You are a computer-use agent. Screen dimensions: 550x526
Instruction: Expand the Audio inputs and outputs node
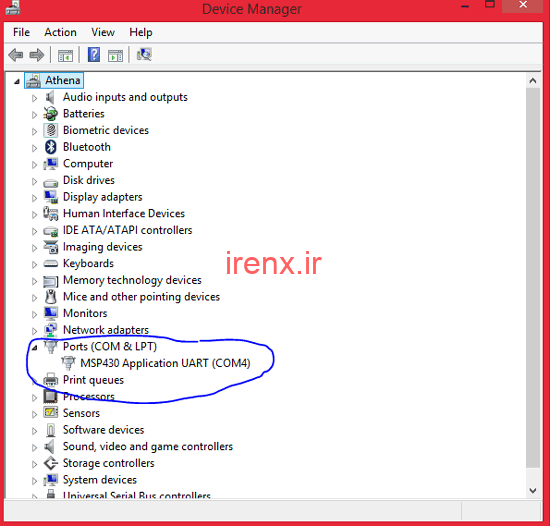pyautogui.click(x=34, y=98)
